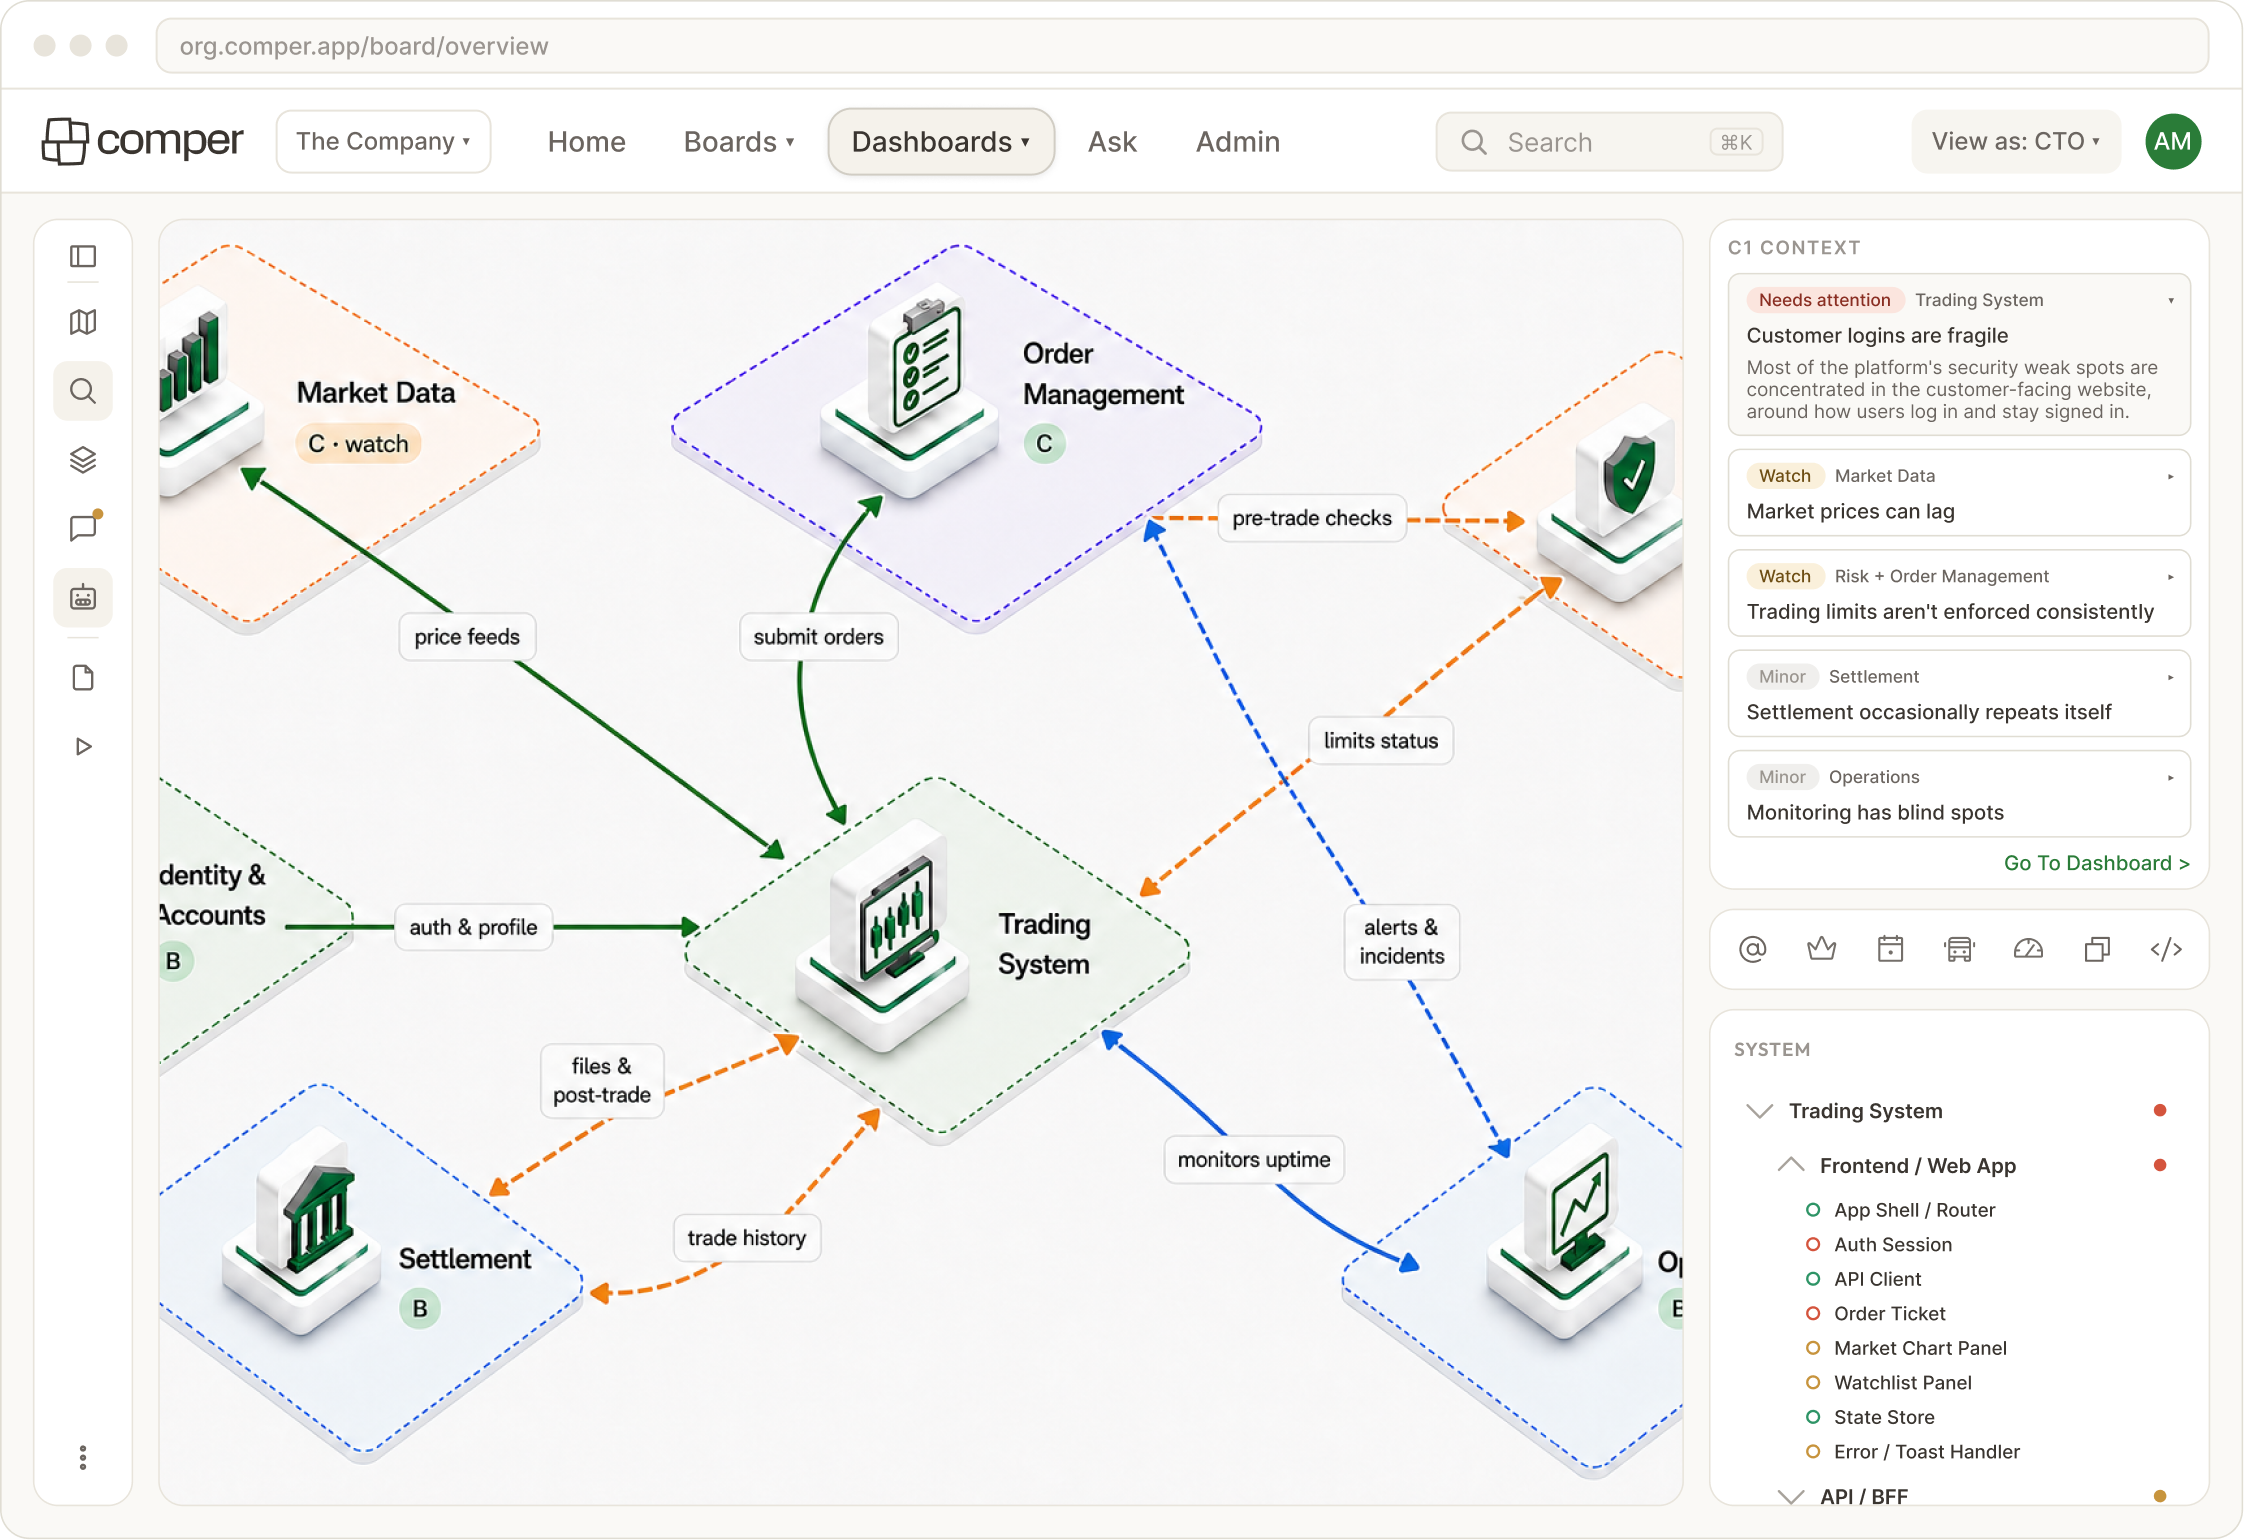The height and width of the screenshot is (1540, 2244).
Task: Click the duplicate windows icon
Action: [2097, 949]
